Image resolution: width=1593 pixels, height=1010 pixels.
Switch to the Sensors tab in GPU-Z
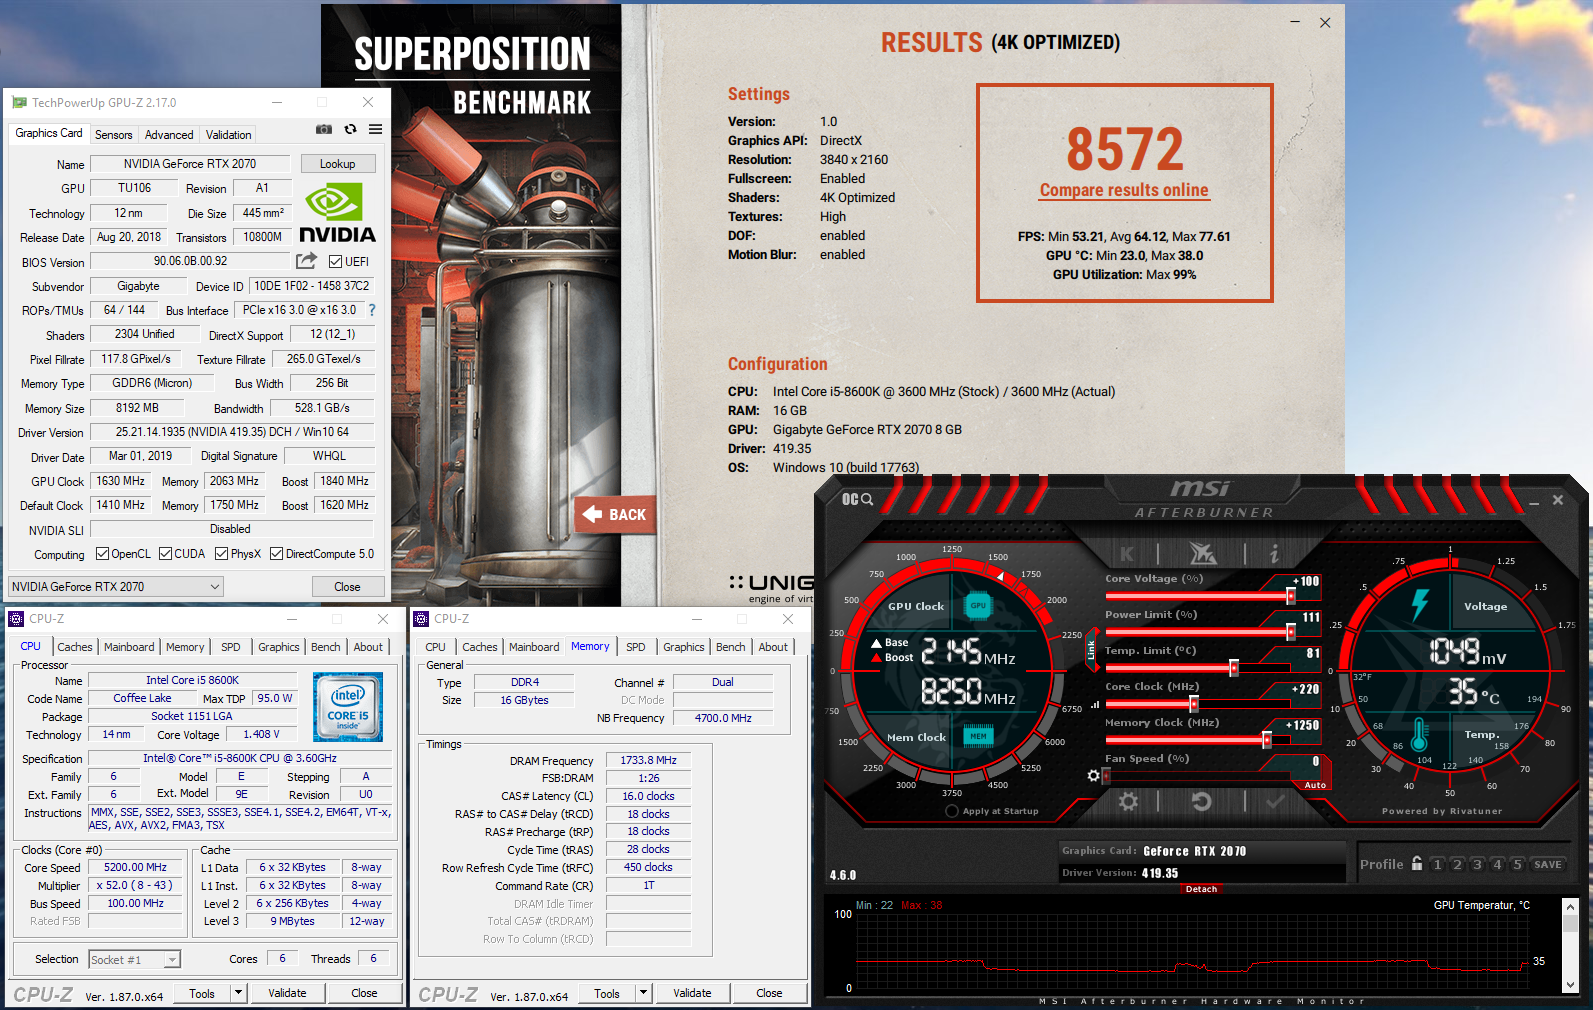[113, 134]
